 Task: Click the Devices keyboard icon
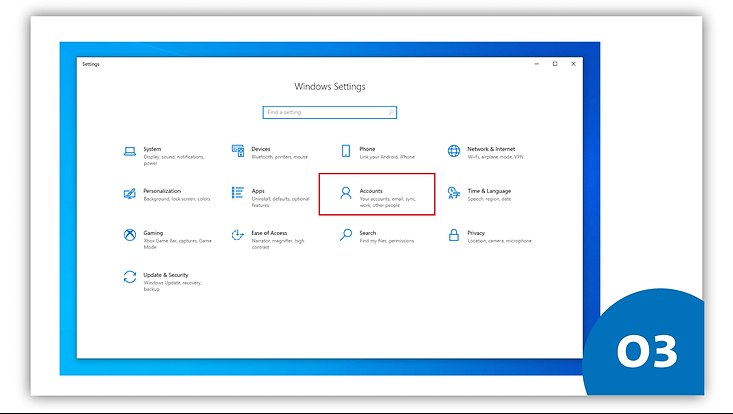(x=238, y=151)
